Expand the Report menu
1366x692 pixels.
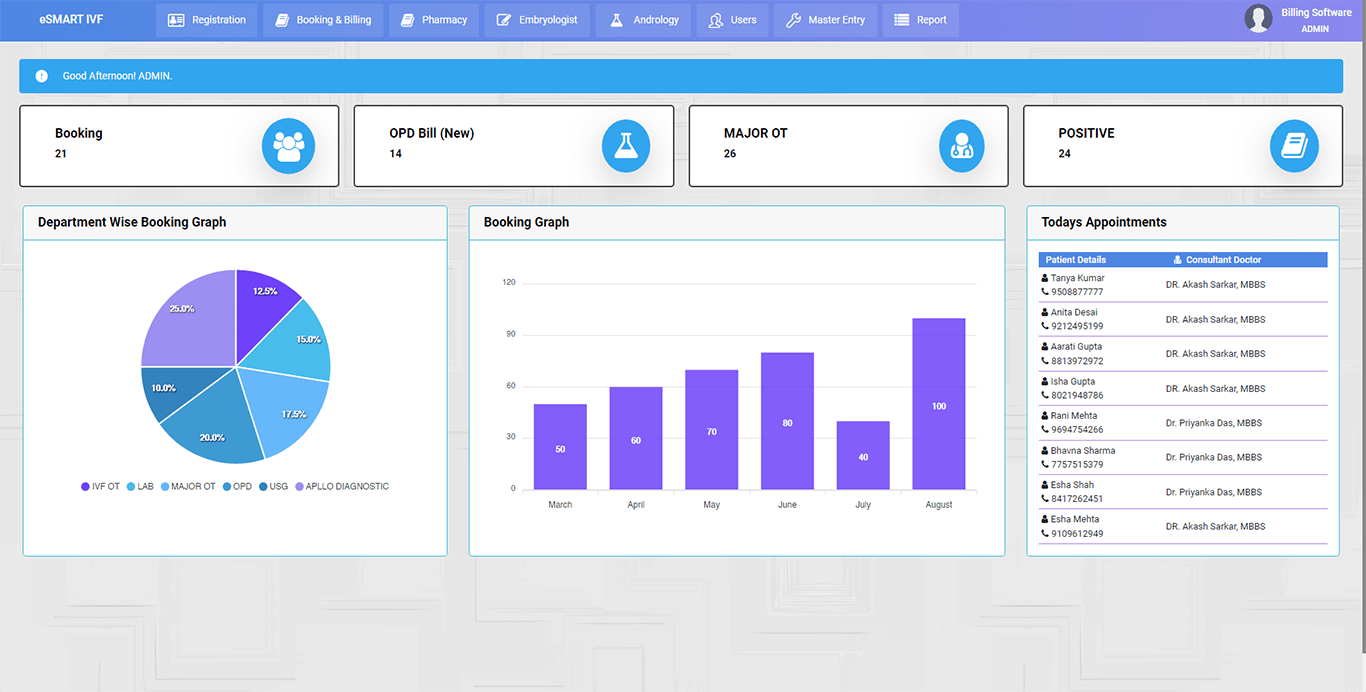[x=920, y=20]
